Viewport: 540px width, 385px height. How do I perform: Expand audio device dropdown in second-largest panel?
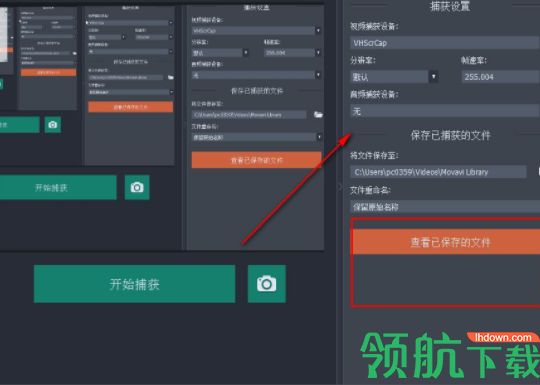tap(318, 75)
